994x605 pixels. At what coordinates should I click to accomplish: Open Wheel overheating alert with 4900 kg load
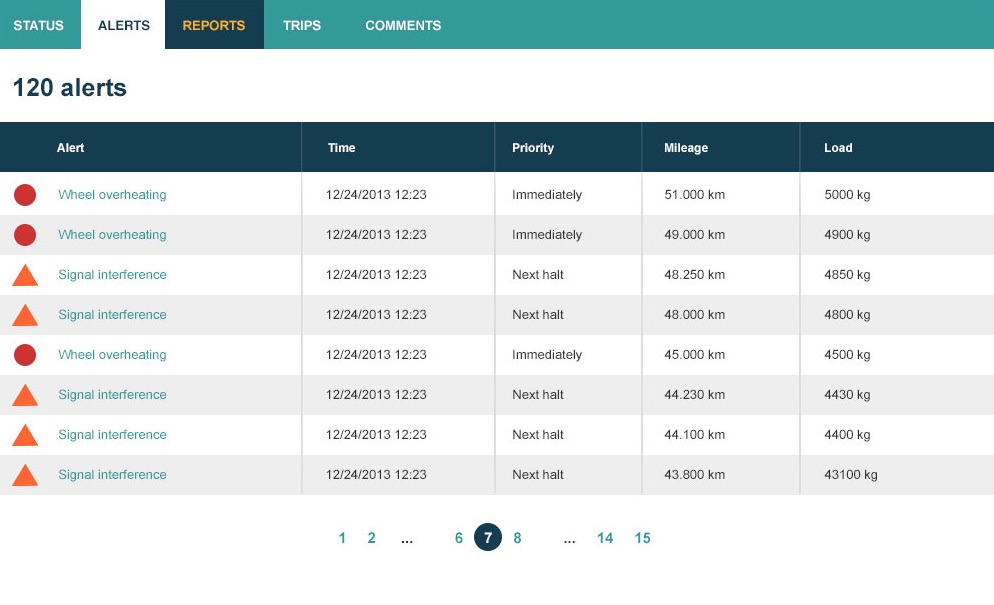(112, 235)
